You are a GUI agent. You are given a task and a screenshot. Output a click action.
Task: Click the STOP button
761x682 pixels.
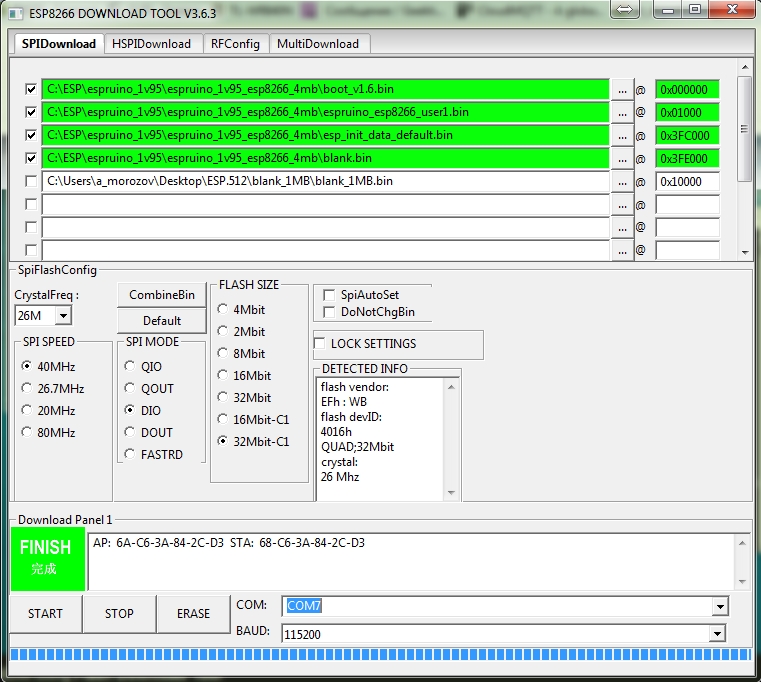point(119,614)
